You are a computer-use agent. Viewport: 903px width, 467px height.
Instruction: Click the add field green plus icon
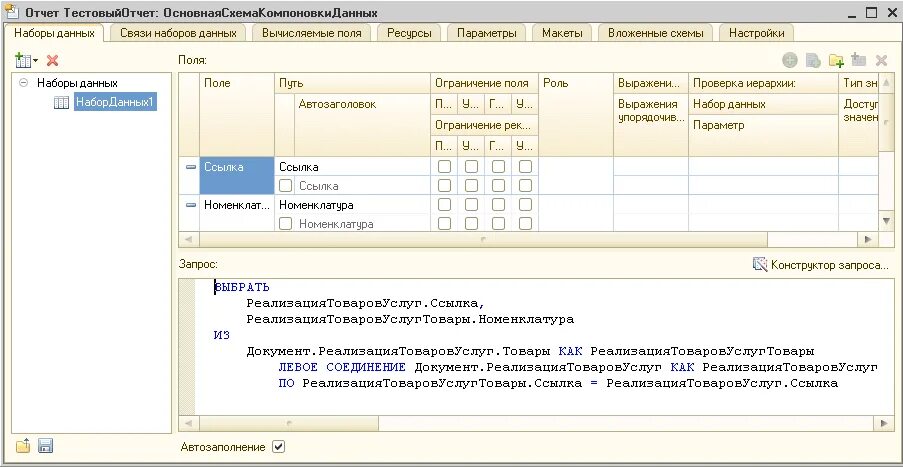point(789,60)
